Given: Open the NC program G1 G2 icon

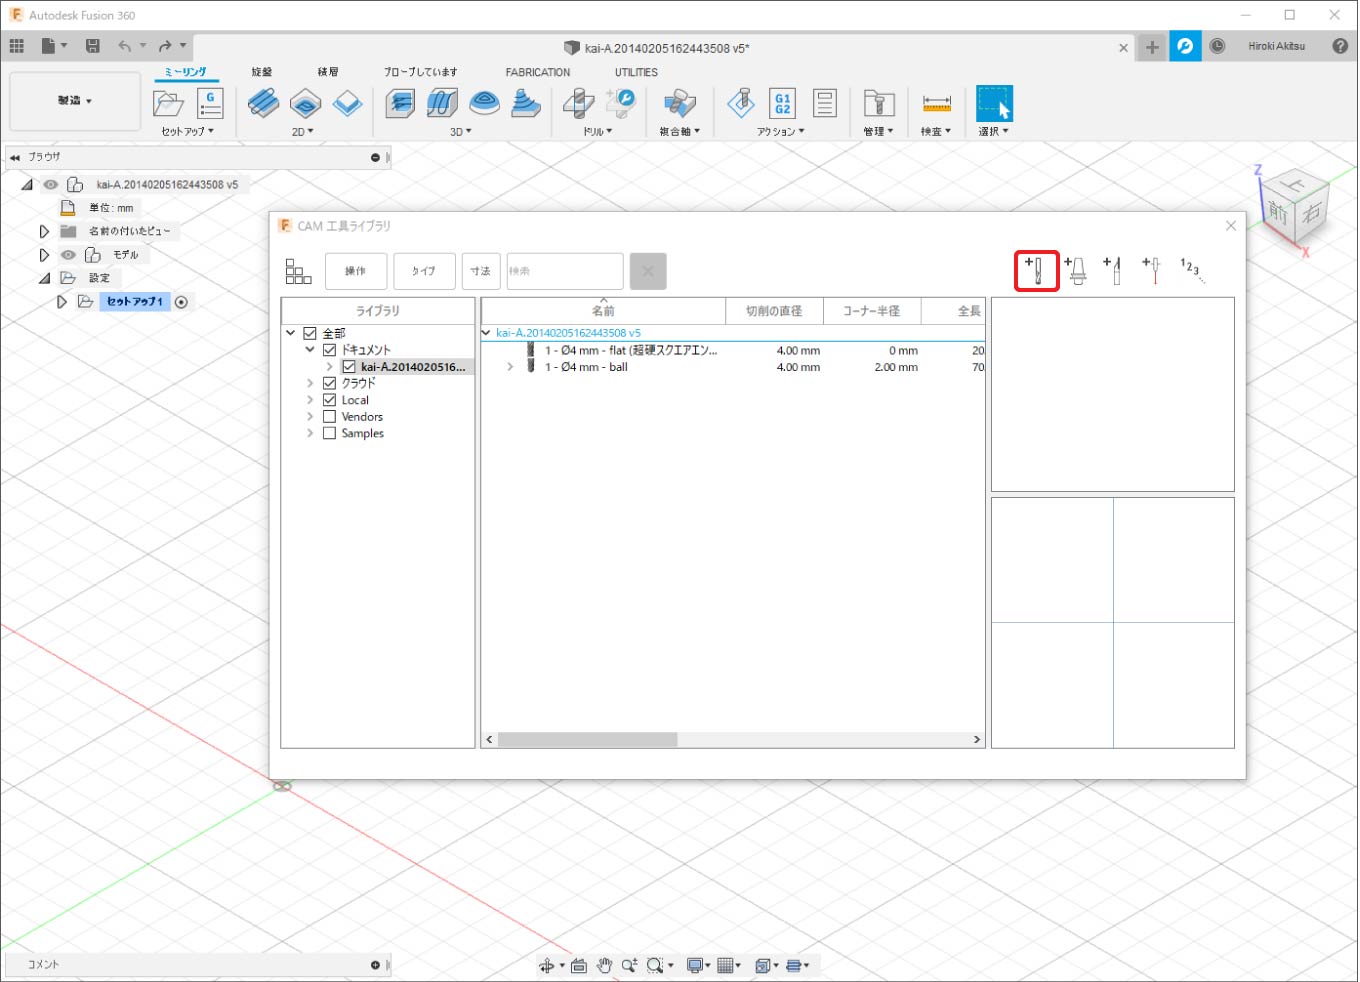Looking at the screenshot, I should click(782, 103).
